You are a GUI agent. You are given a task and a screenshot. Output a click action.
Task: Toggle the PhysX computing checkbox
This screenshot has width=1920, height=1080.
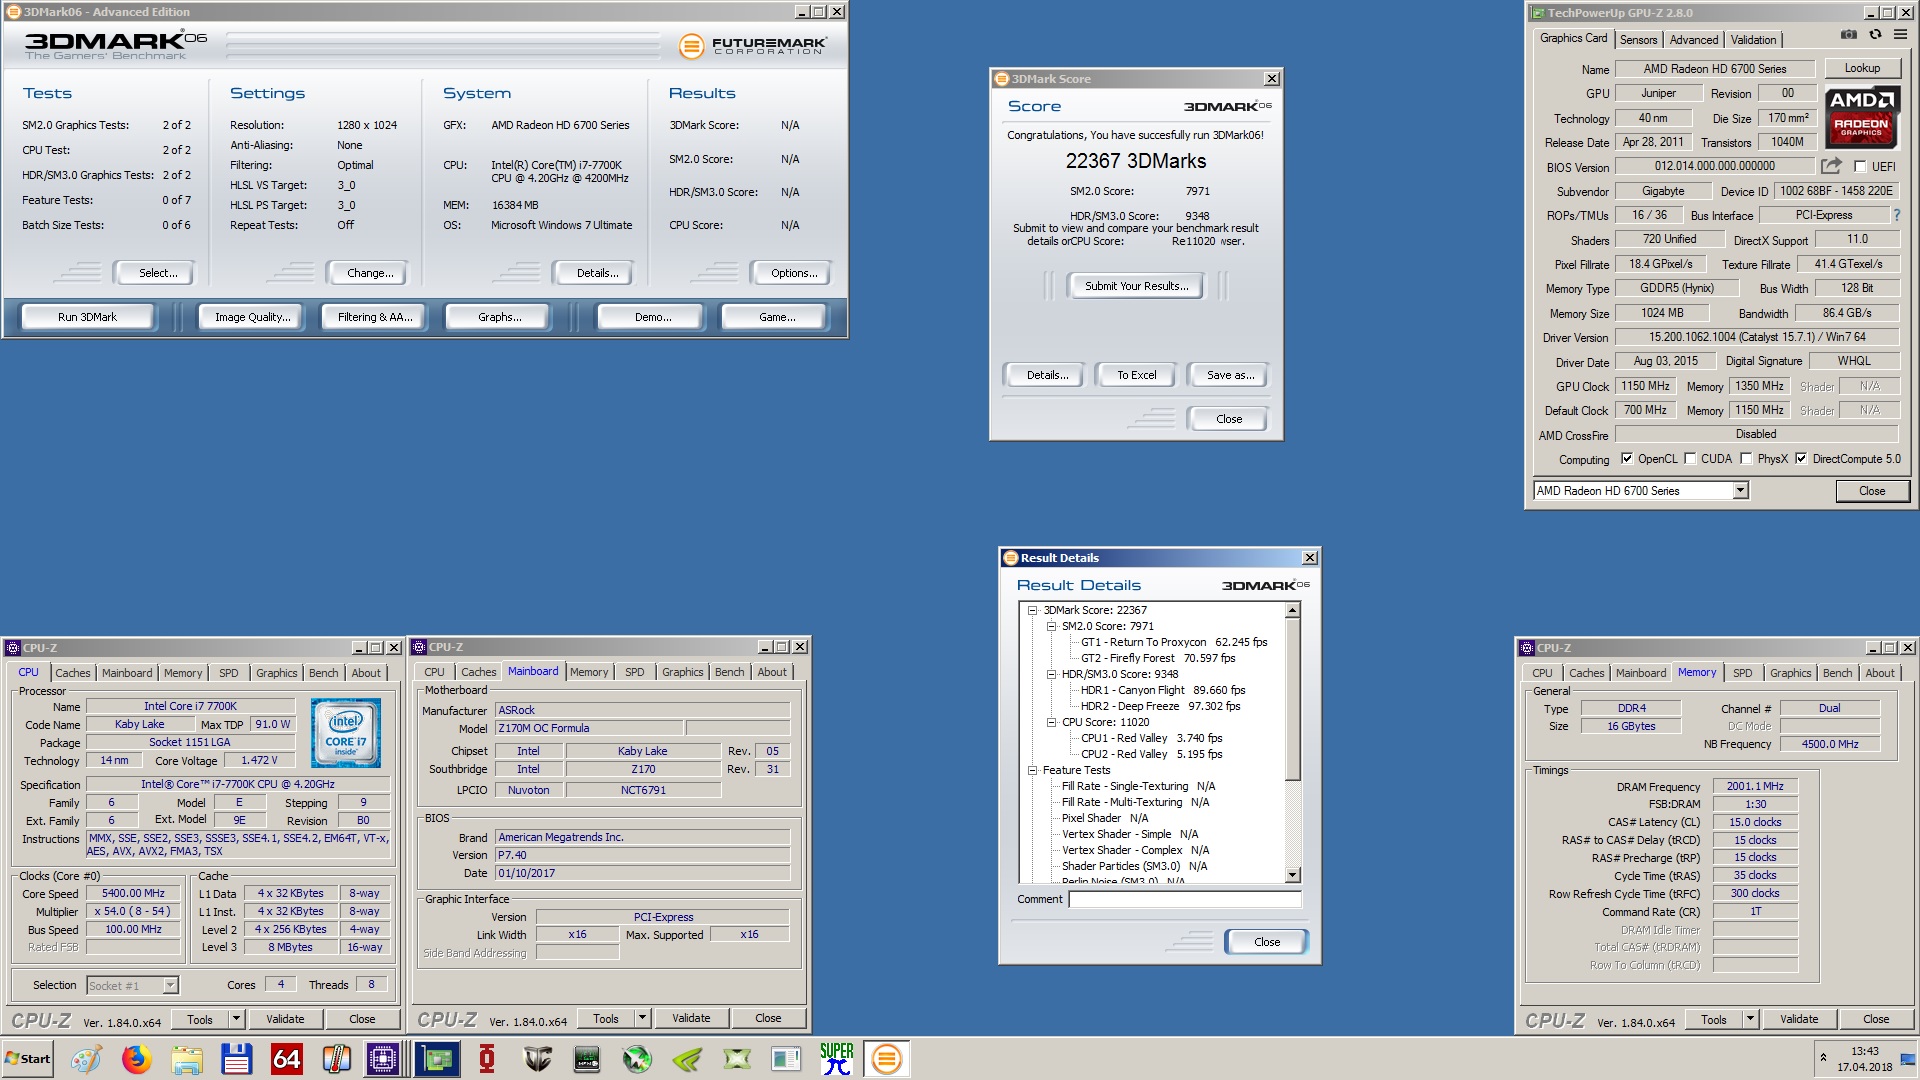1746,459
